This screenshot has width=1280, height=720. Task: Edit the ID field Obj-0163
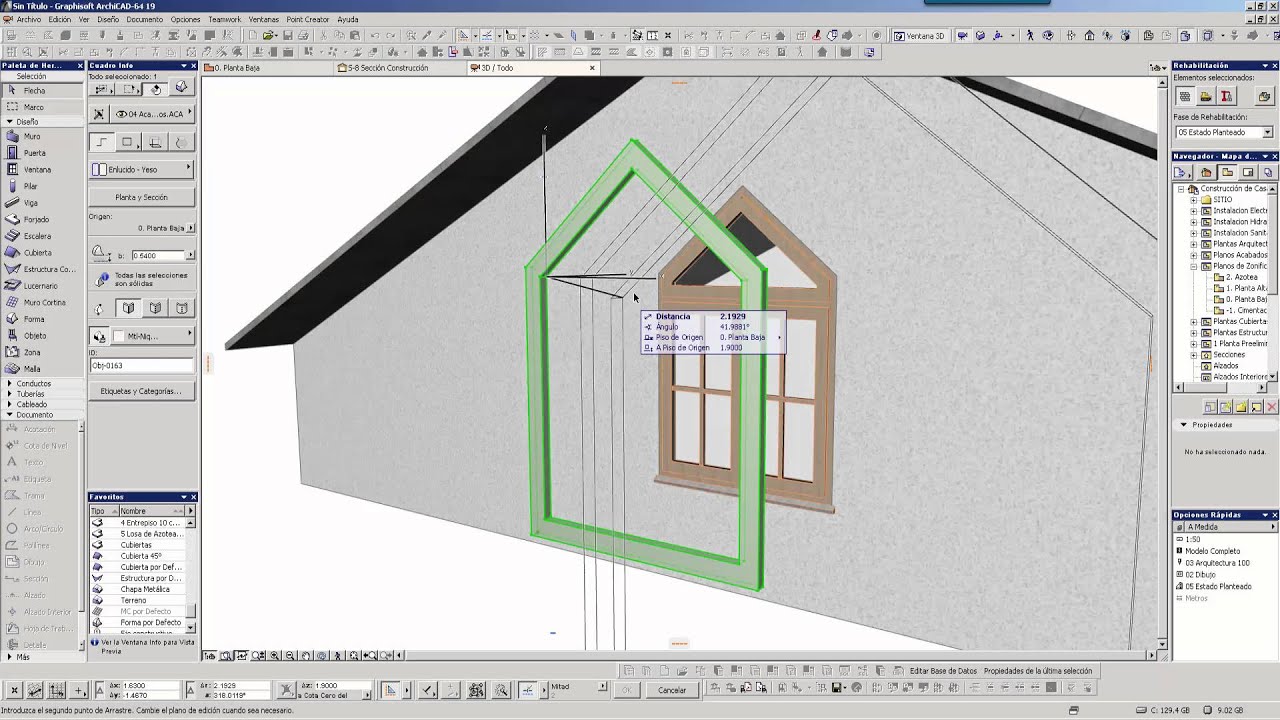141,366
